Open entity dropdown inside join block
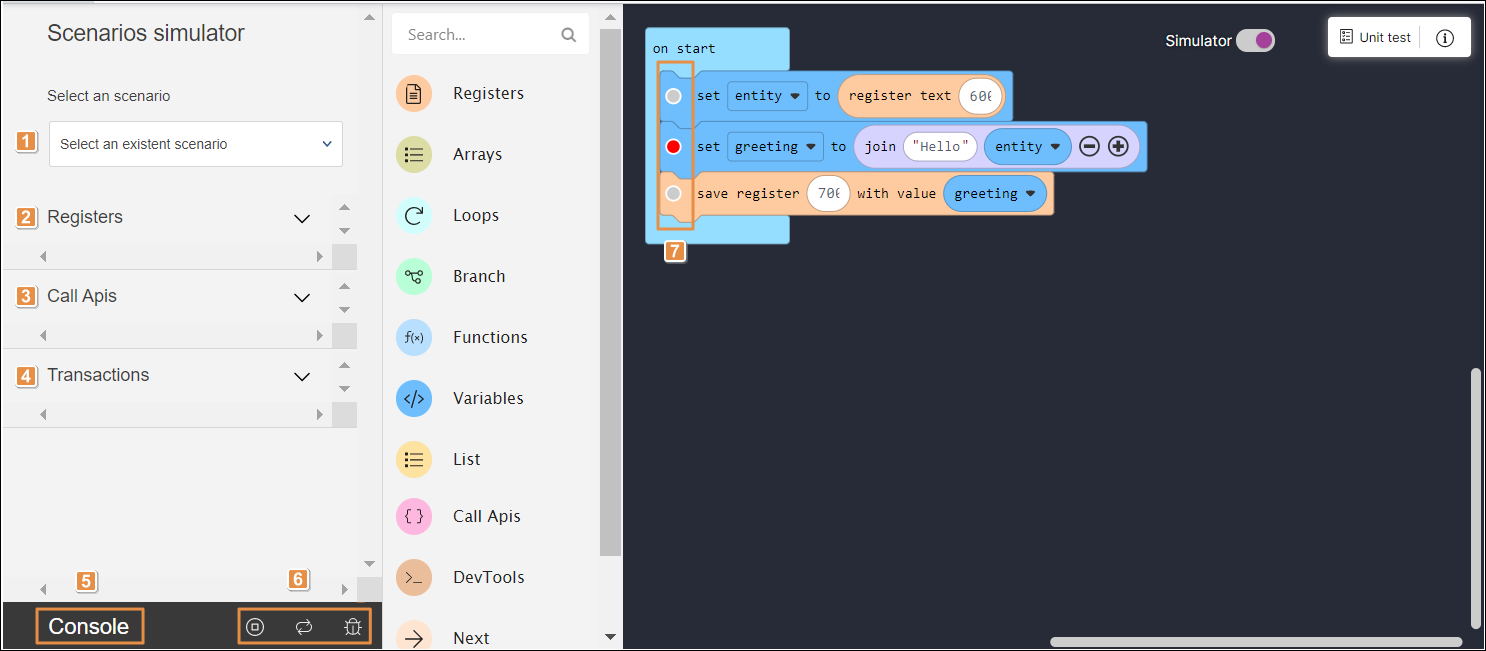Image resolution: width=1486 pixels, height=651 pixels. [1027, 146]
